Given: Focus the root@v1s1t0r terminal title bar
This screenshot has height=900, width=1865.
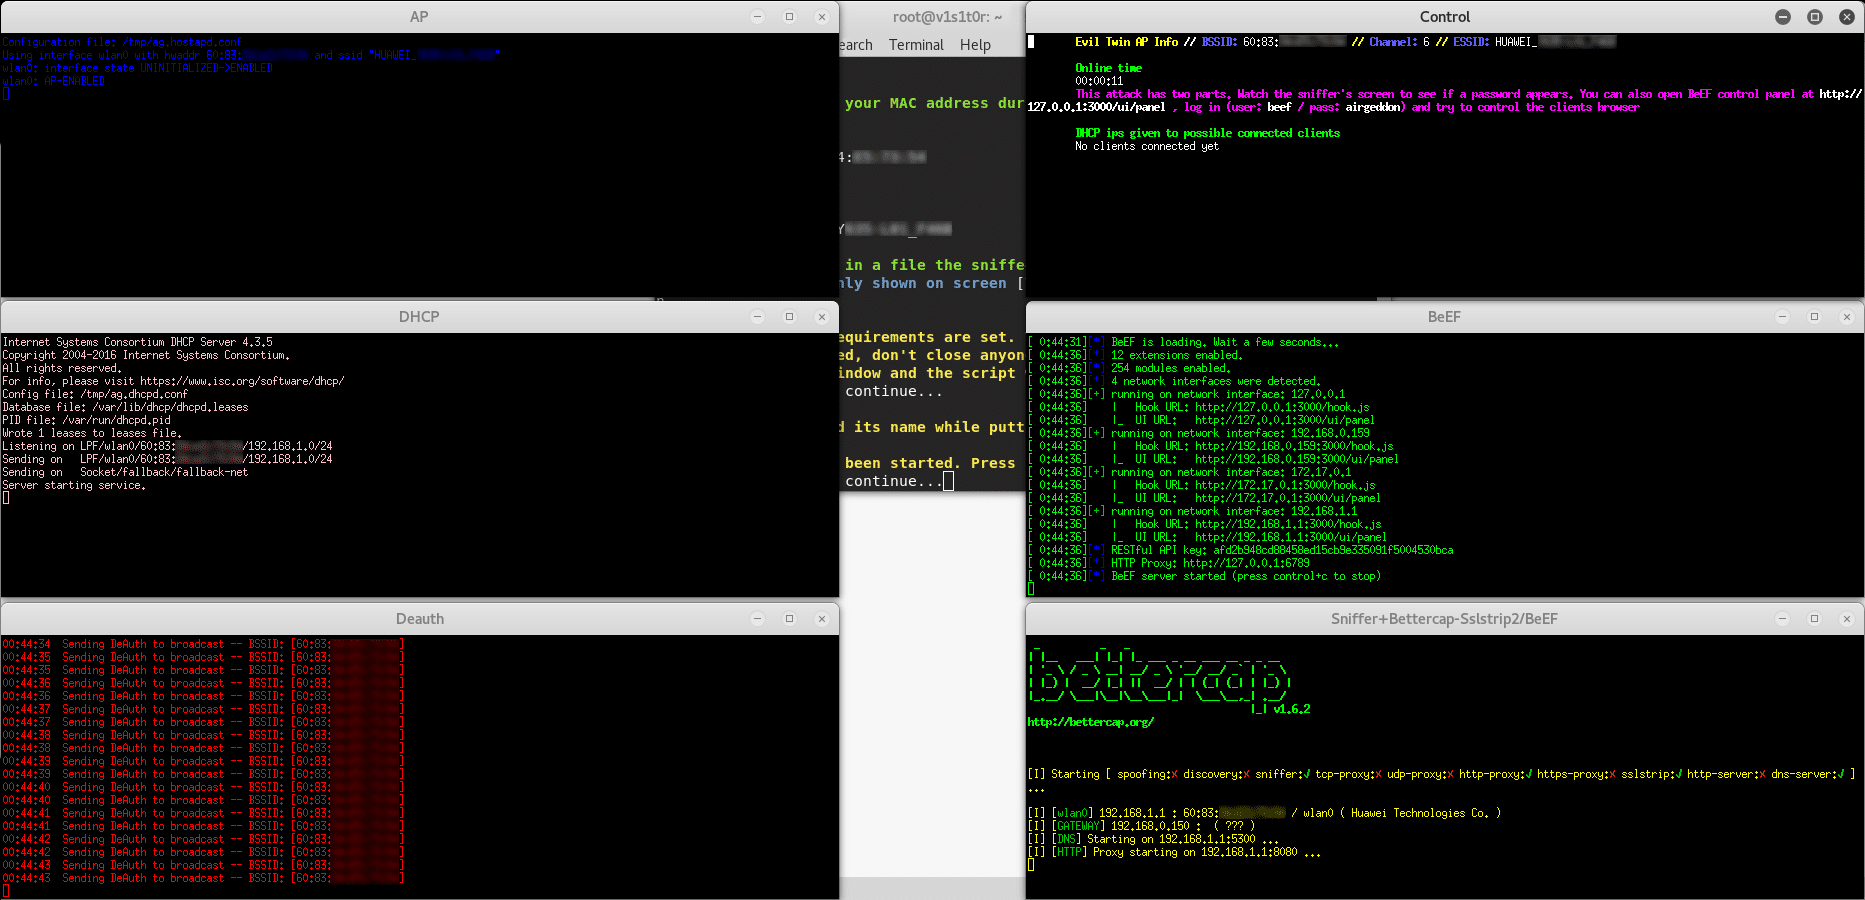Looking at the screenshot, I should (x=946, y=17).
